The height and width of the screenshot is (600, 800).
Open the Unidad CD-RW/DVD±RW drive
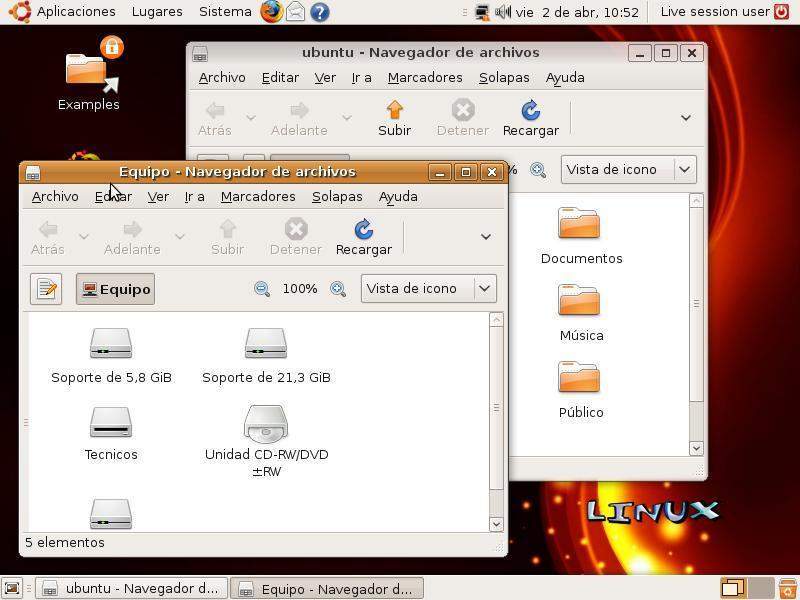click(266, 424)
